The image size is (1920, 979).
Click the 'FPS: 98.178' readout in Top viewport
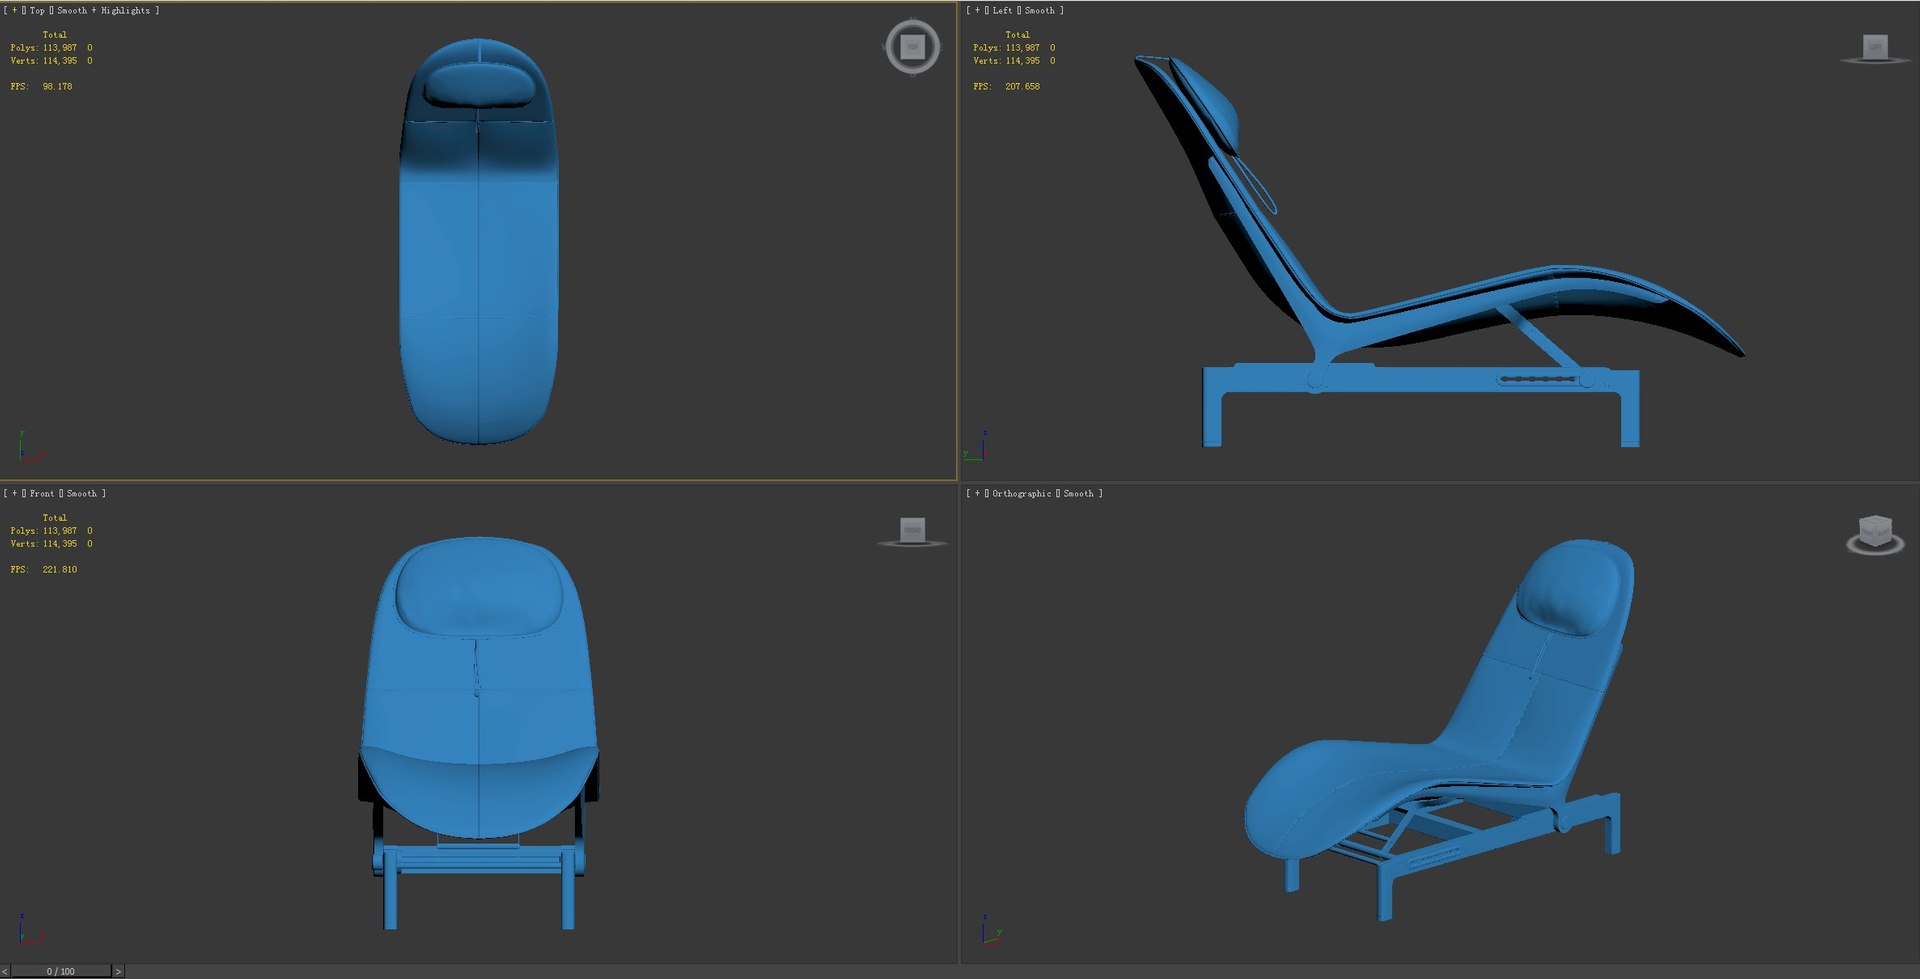pos(41,86)
